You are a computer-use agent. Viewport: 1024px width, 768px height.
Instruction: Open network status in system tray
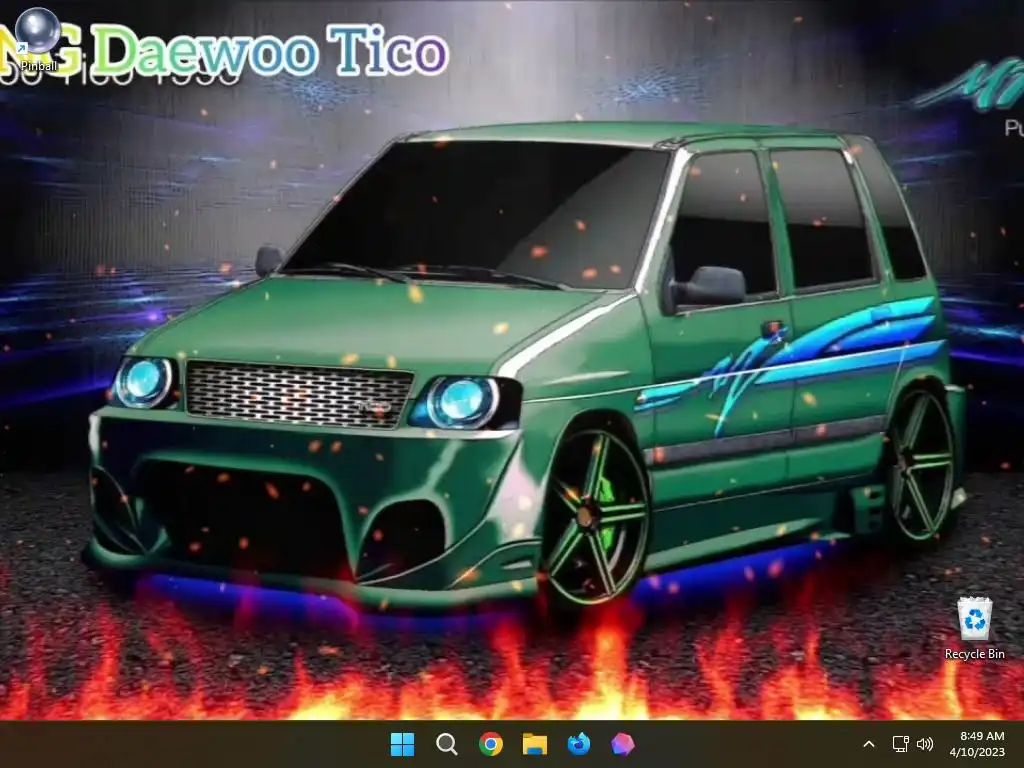pos(901,744)
